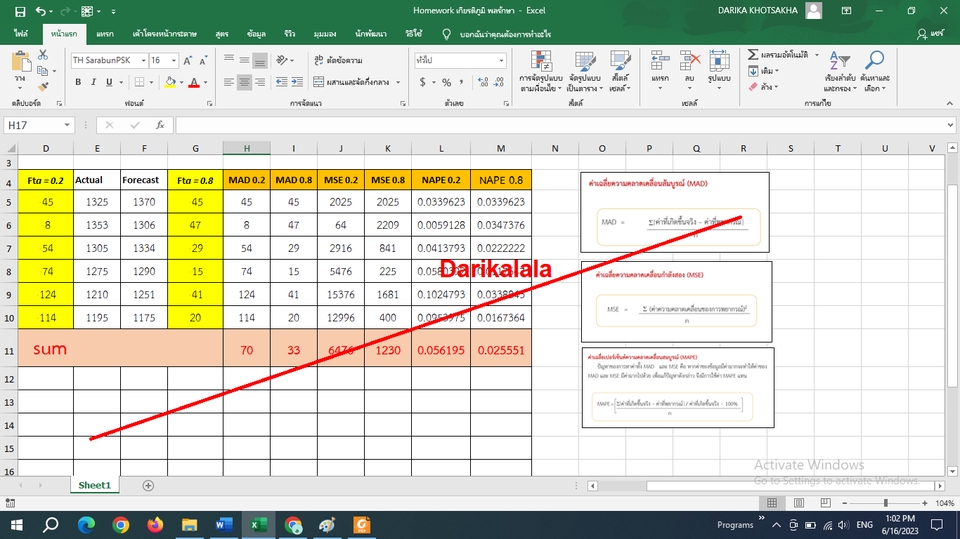Viewport: 960px width, 539px height.
Task: Click the MAD 0.2 header cell
Action: pyautogui.click(x=247, y=180)
